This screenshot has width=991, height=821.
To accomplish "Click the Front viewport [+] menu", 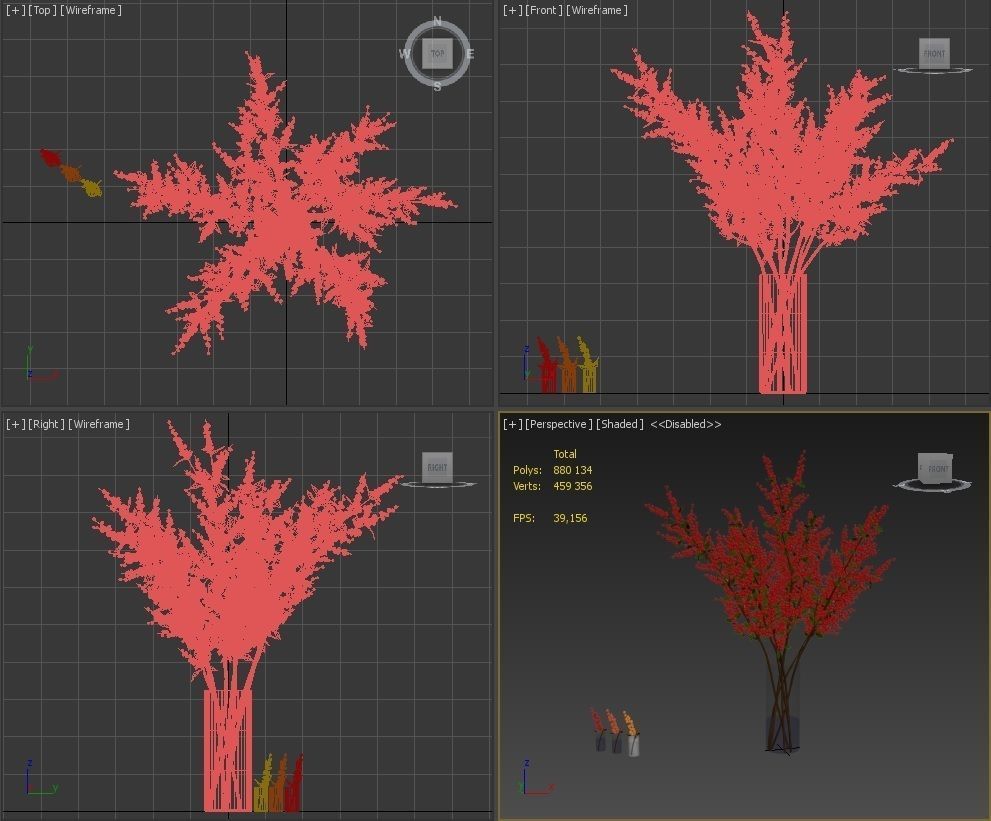I will (513, 10).
